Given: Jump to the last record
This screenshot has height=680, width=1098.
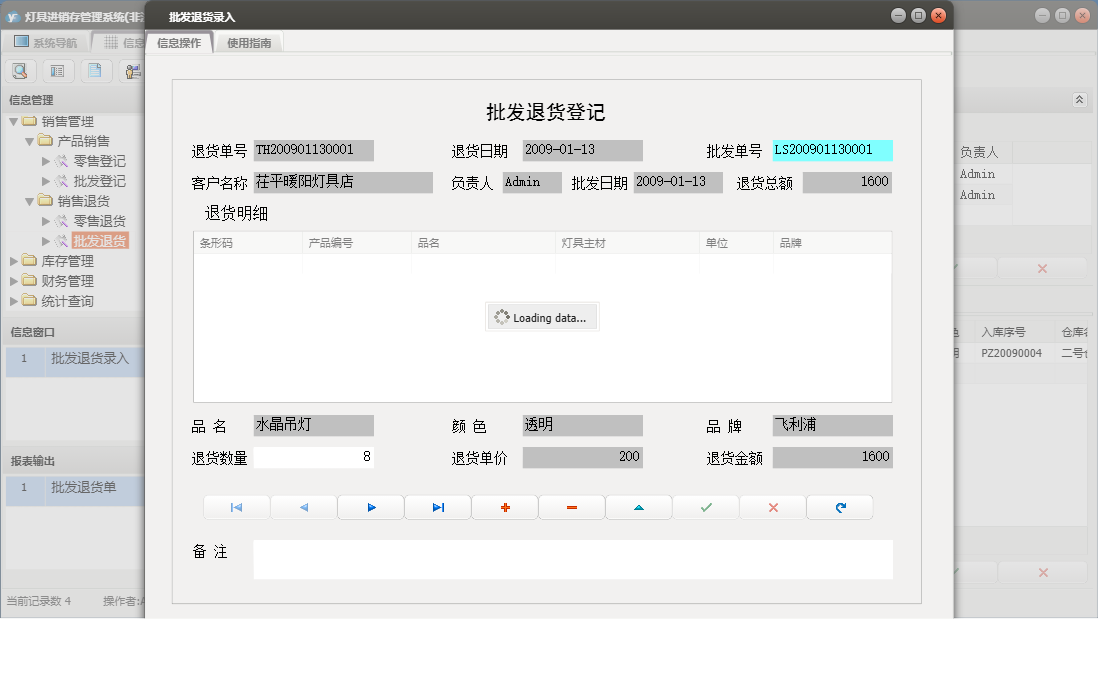Looking at the screenshot, I should (437, 507).
